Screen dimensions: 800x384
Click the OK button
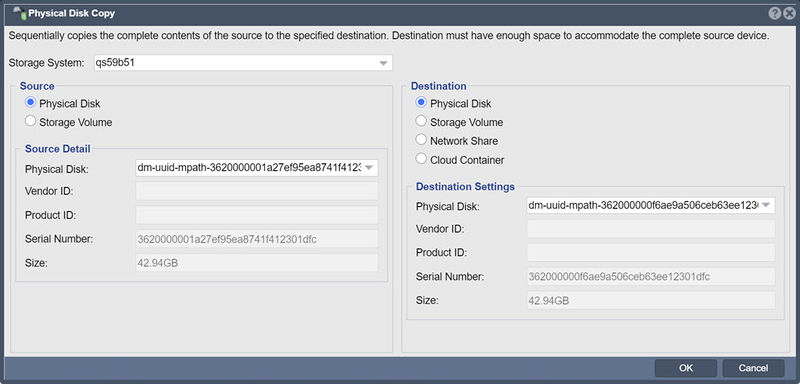(x=686, y=368)
